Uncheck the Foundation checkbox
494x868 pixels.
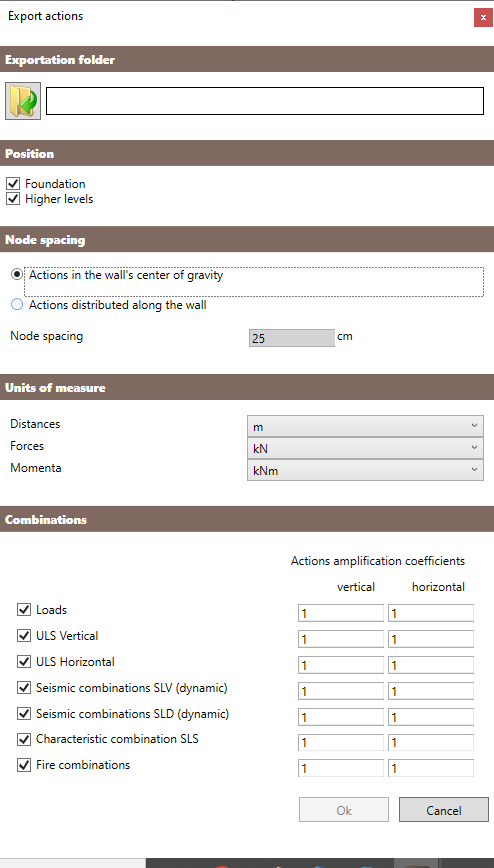click(x=13, y=183)
